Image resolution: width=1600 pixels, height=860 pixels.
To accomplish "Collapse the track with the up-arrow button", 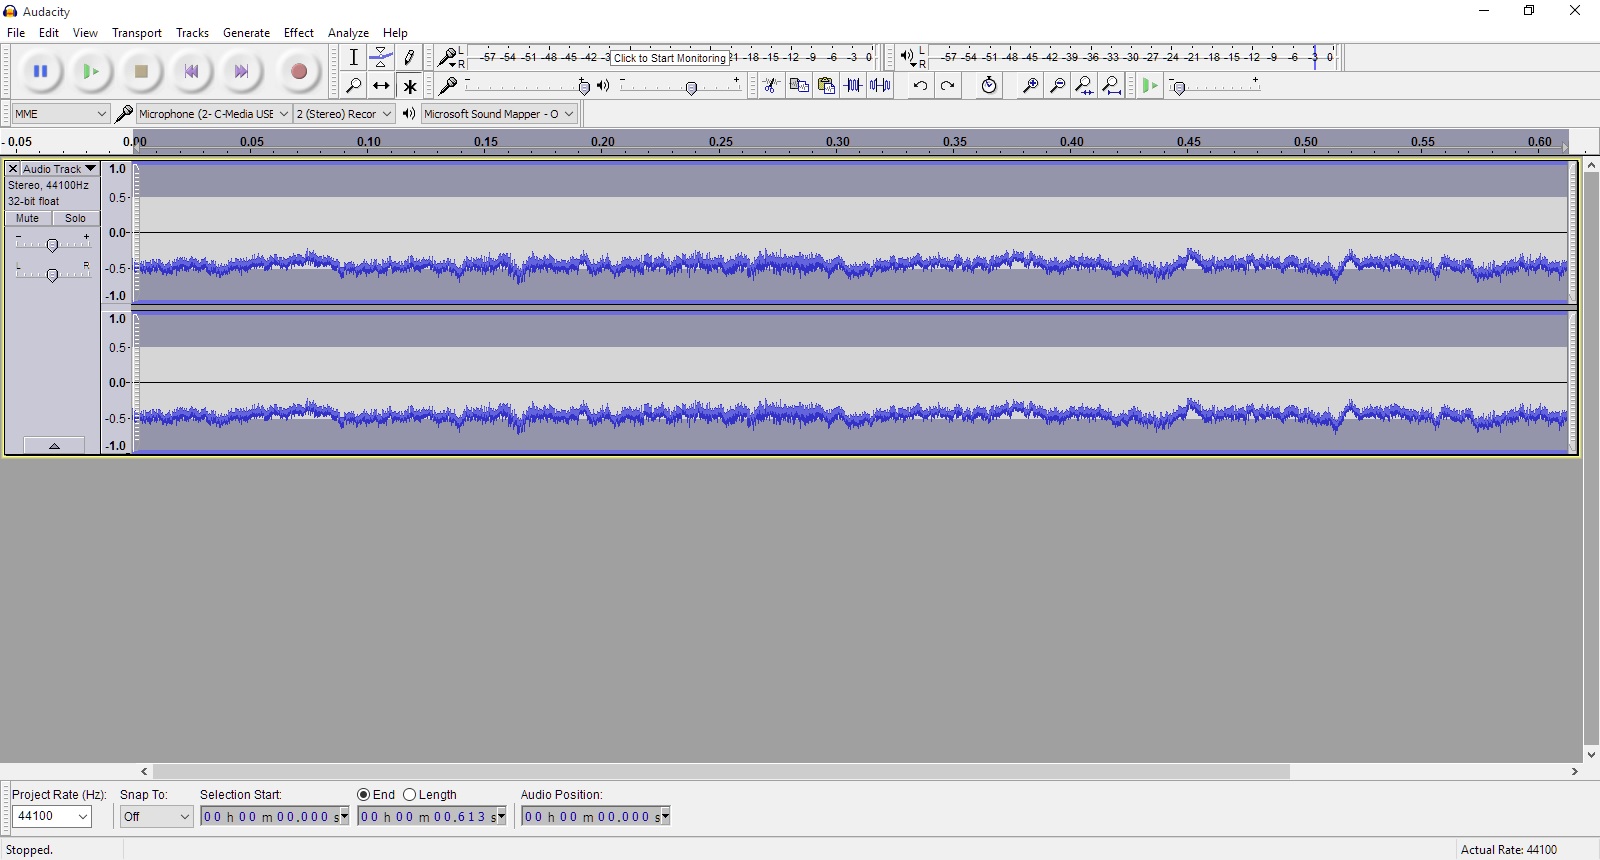I will [x=54, y=446].
